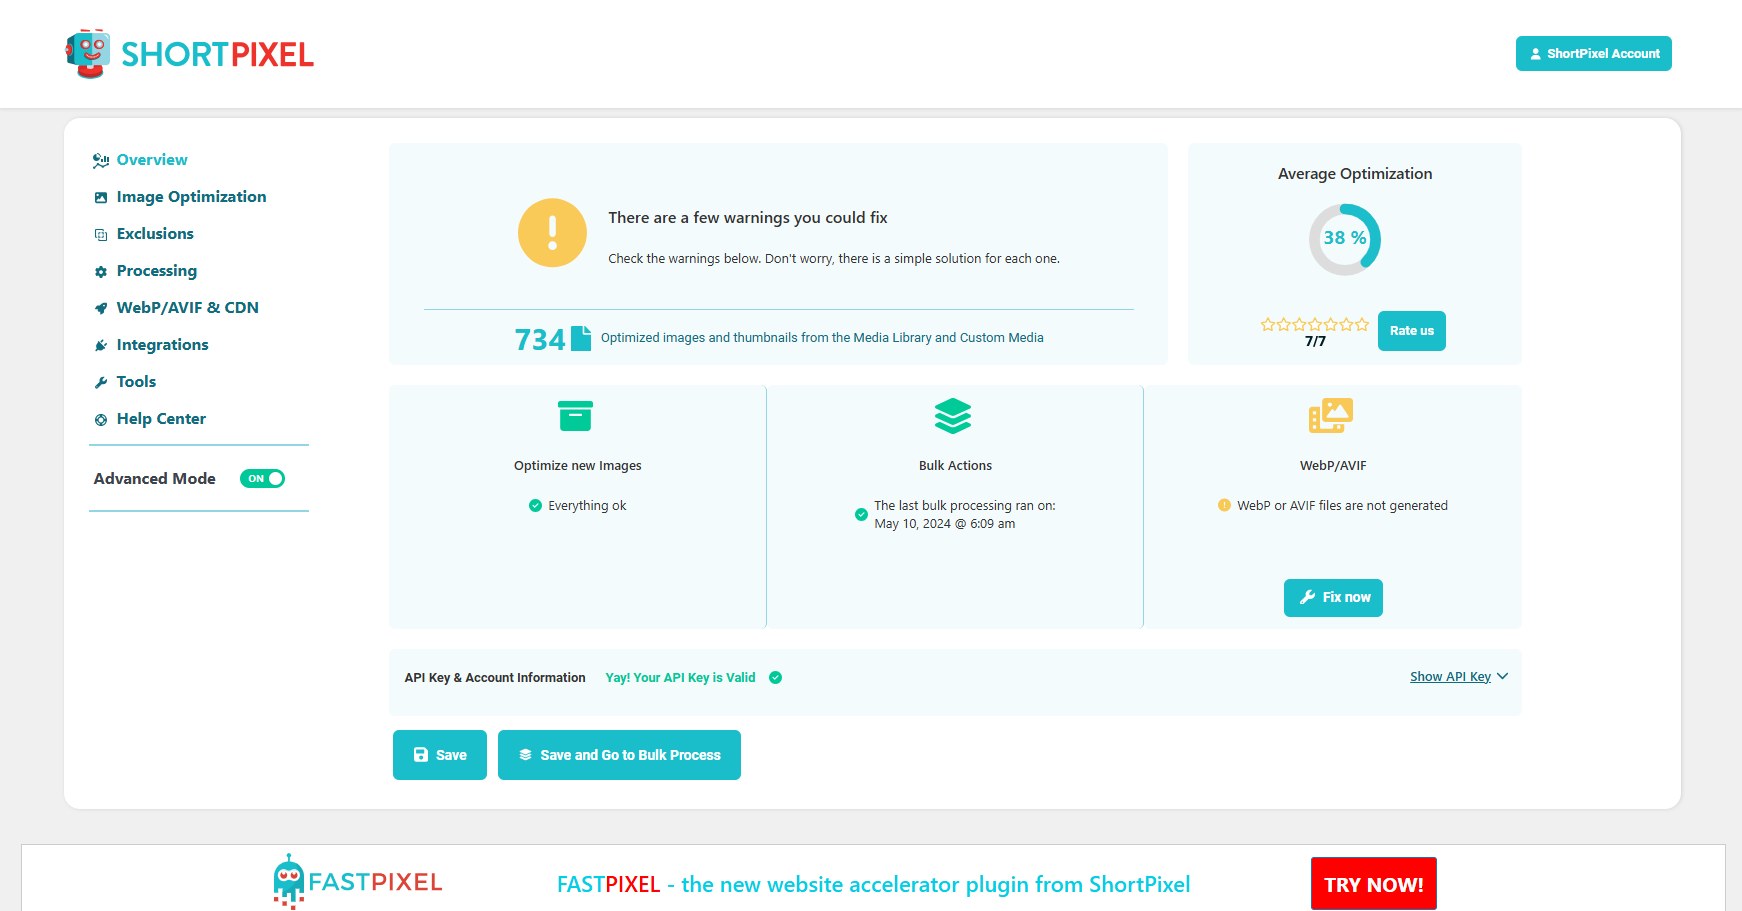
Task: Go to the Exclusions section
Action: click(155, 234)
